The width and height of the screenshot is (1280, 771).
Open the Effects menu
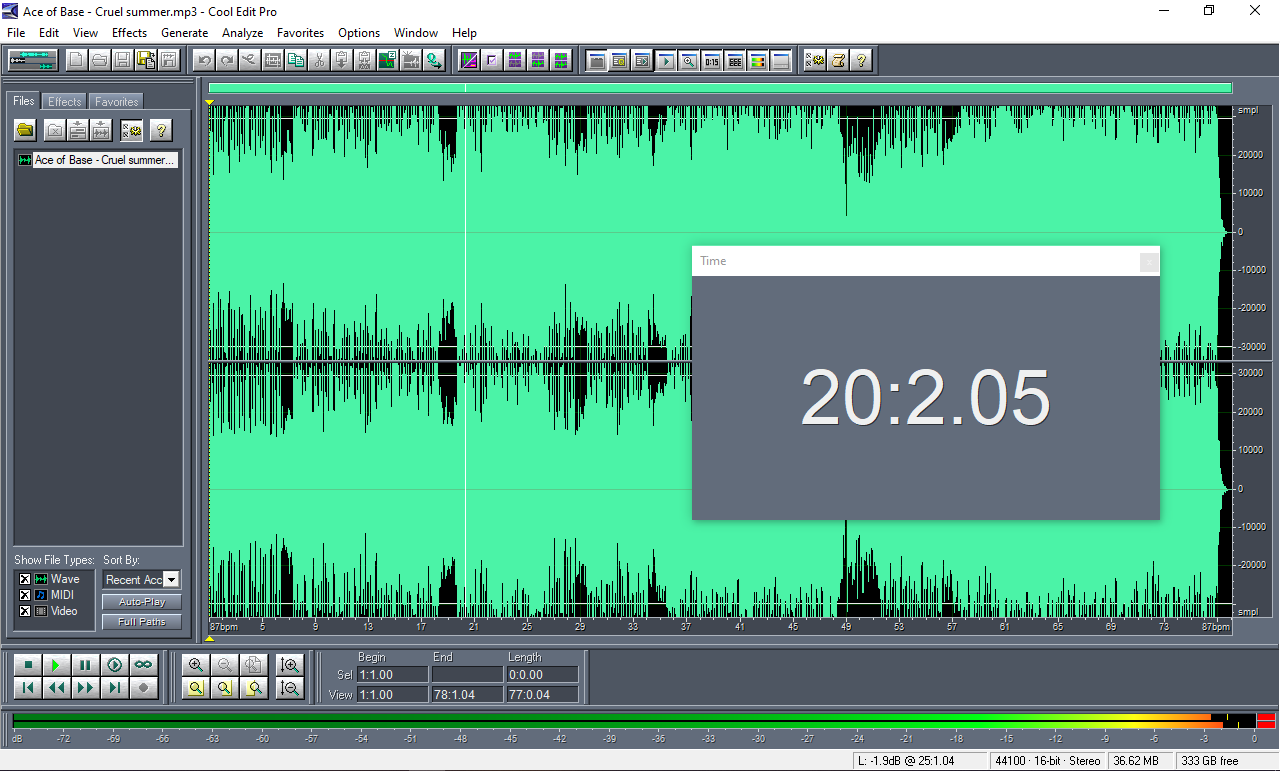(129, 33)
